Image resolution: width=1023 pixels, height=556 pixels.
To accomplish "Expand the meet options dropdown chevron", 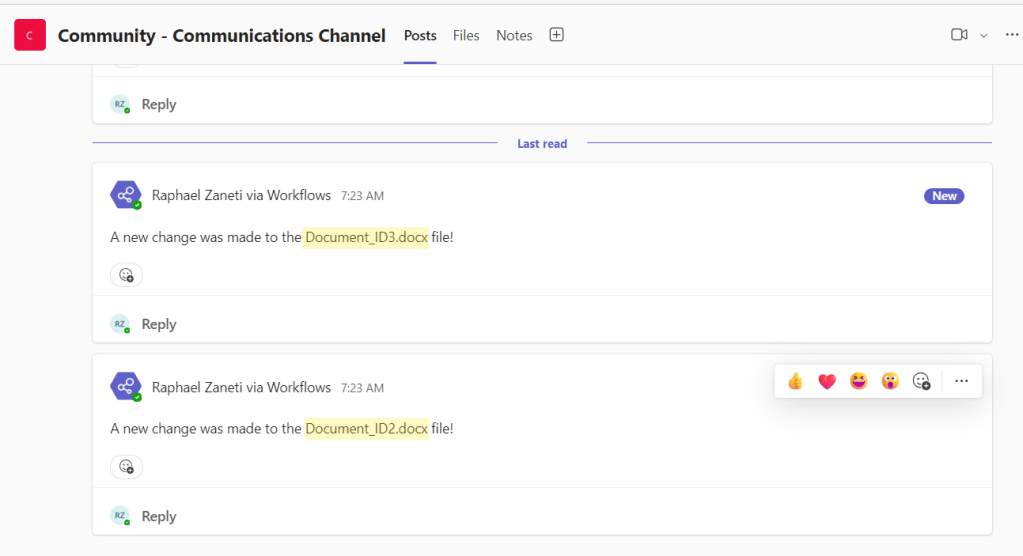I will (x=983, y=35).
